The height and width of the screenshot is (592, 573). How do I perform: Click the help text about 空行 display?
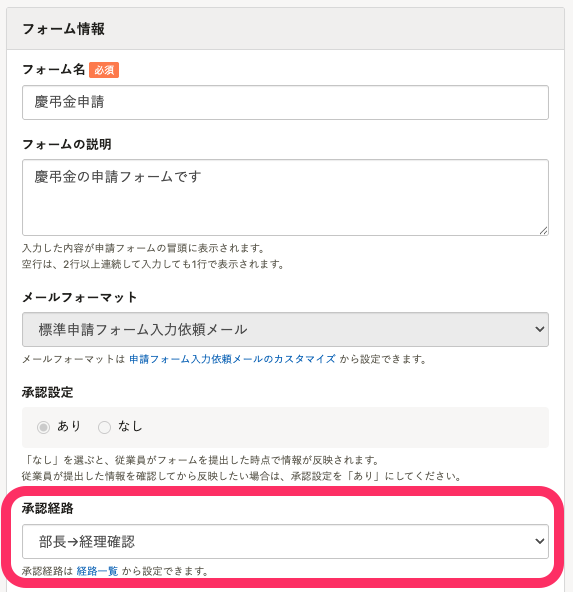point(153,264)
